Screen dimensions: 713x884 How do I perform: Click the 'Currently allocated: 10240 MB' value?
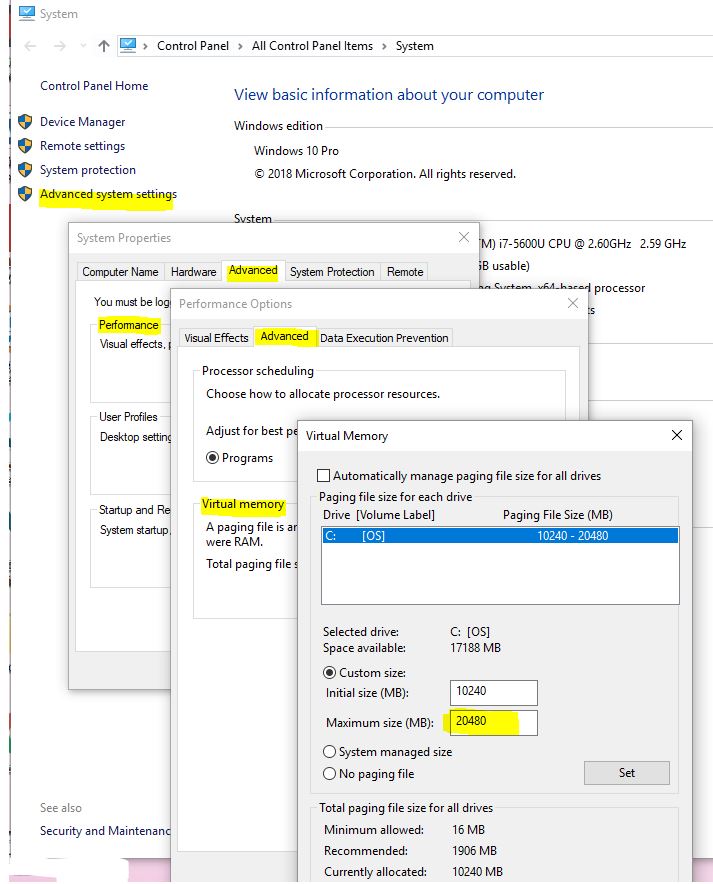(x=477, y=872)
